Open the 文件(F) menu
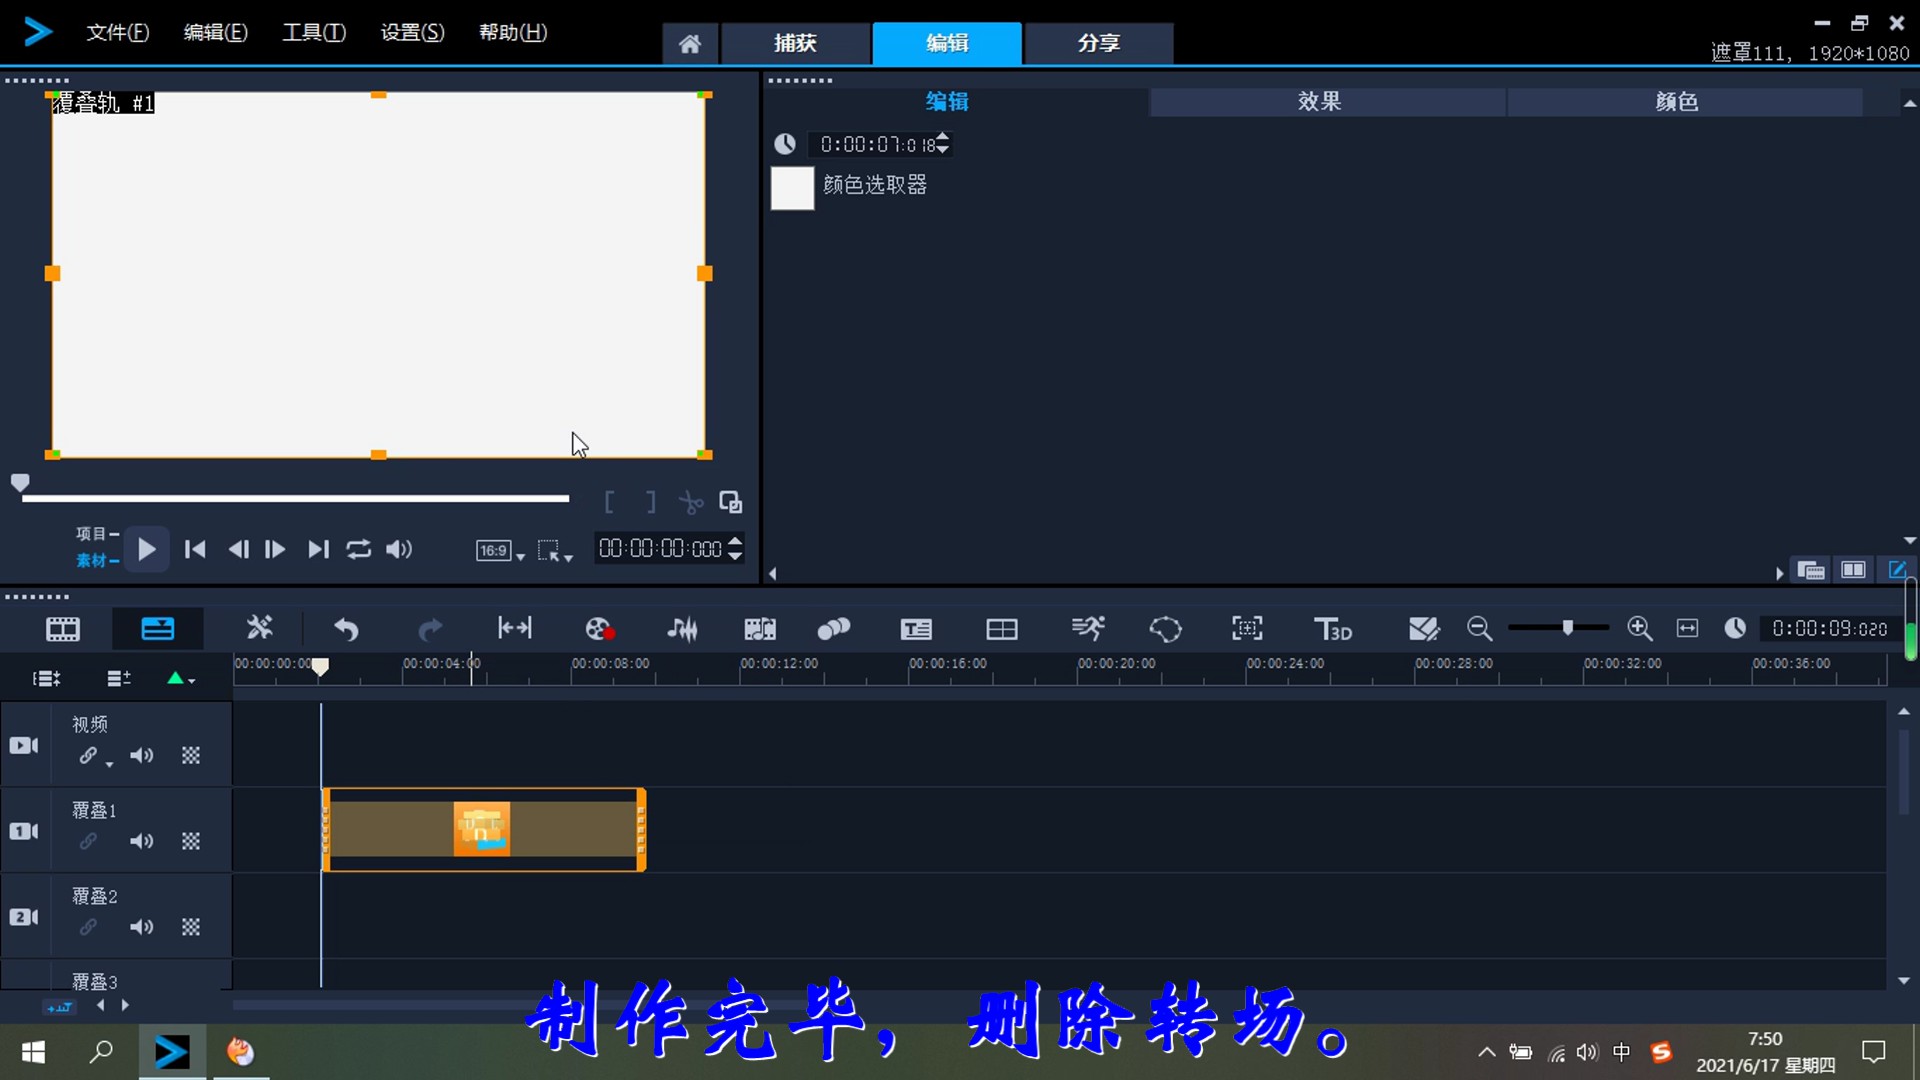The image size is (1920, 1080). point(117,32)
